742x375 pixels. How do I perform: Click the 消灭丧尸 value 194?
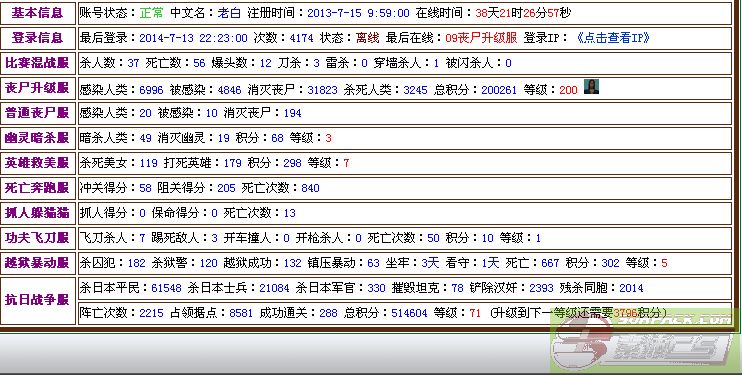[292, 113]
